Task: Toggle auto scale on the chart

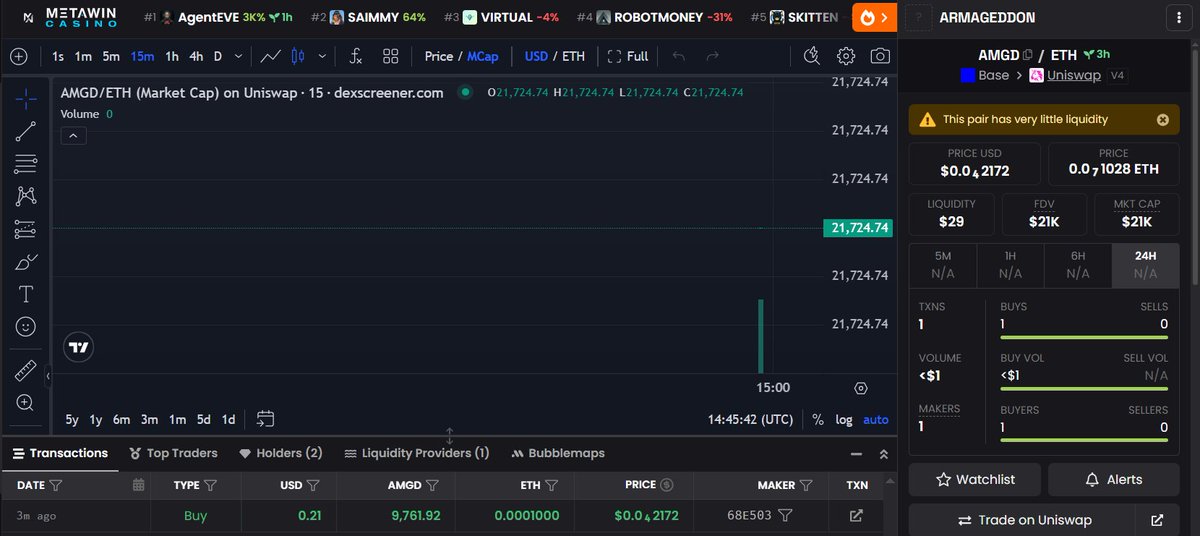Action: click(875, 419)
